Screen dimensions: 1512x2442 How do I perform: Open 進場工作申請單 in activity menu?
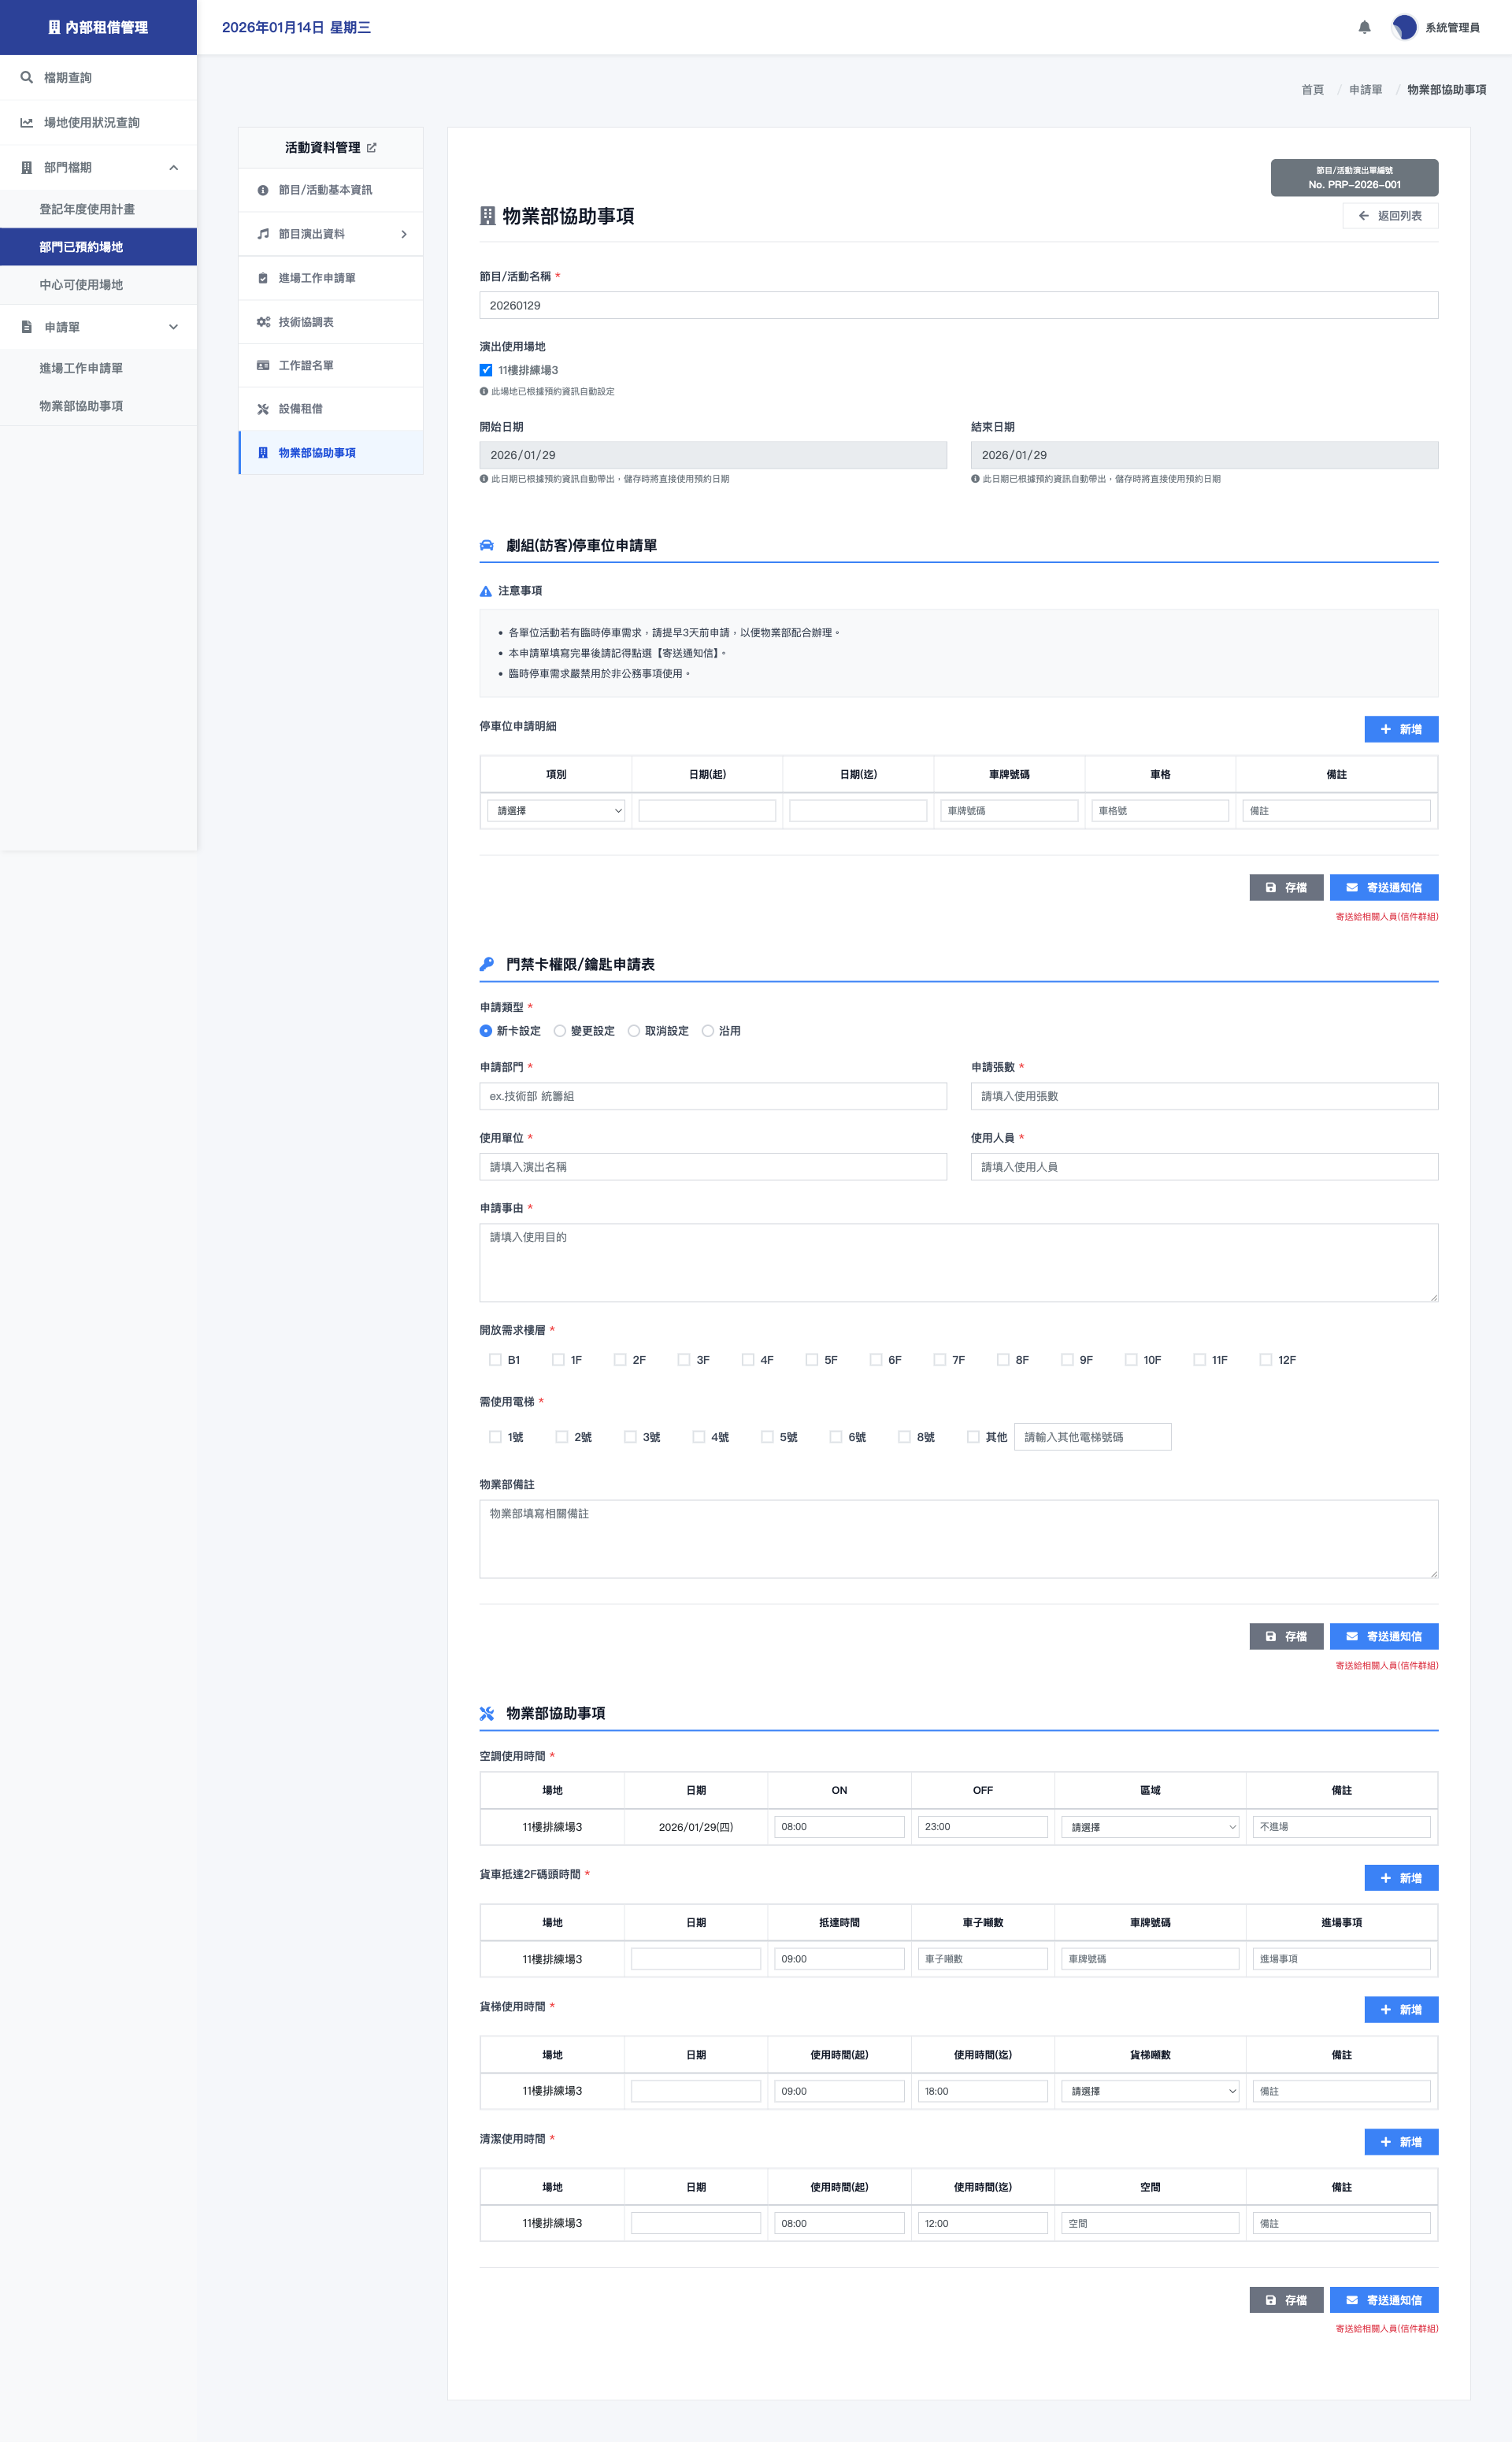point(316,278)
